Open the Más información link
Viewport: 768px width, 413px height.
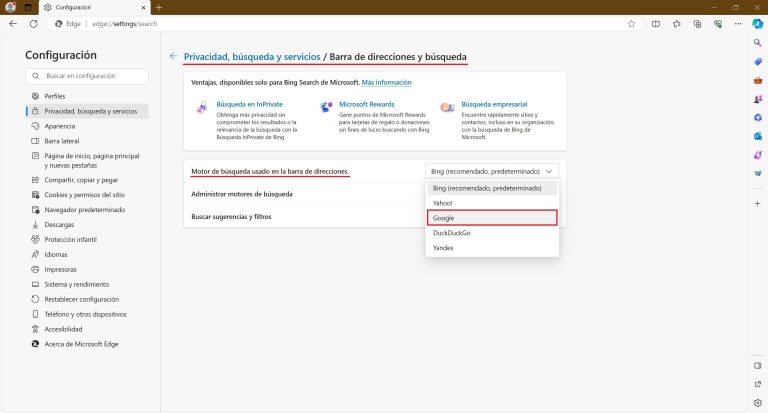pyautogui.click(x=386, y=82)
